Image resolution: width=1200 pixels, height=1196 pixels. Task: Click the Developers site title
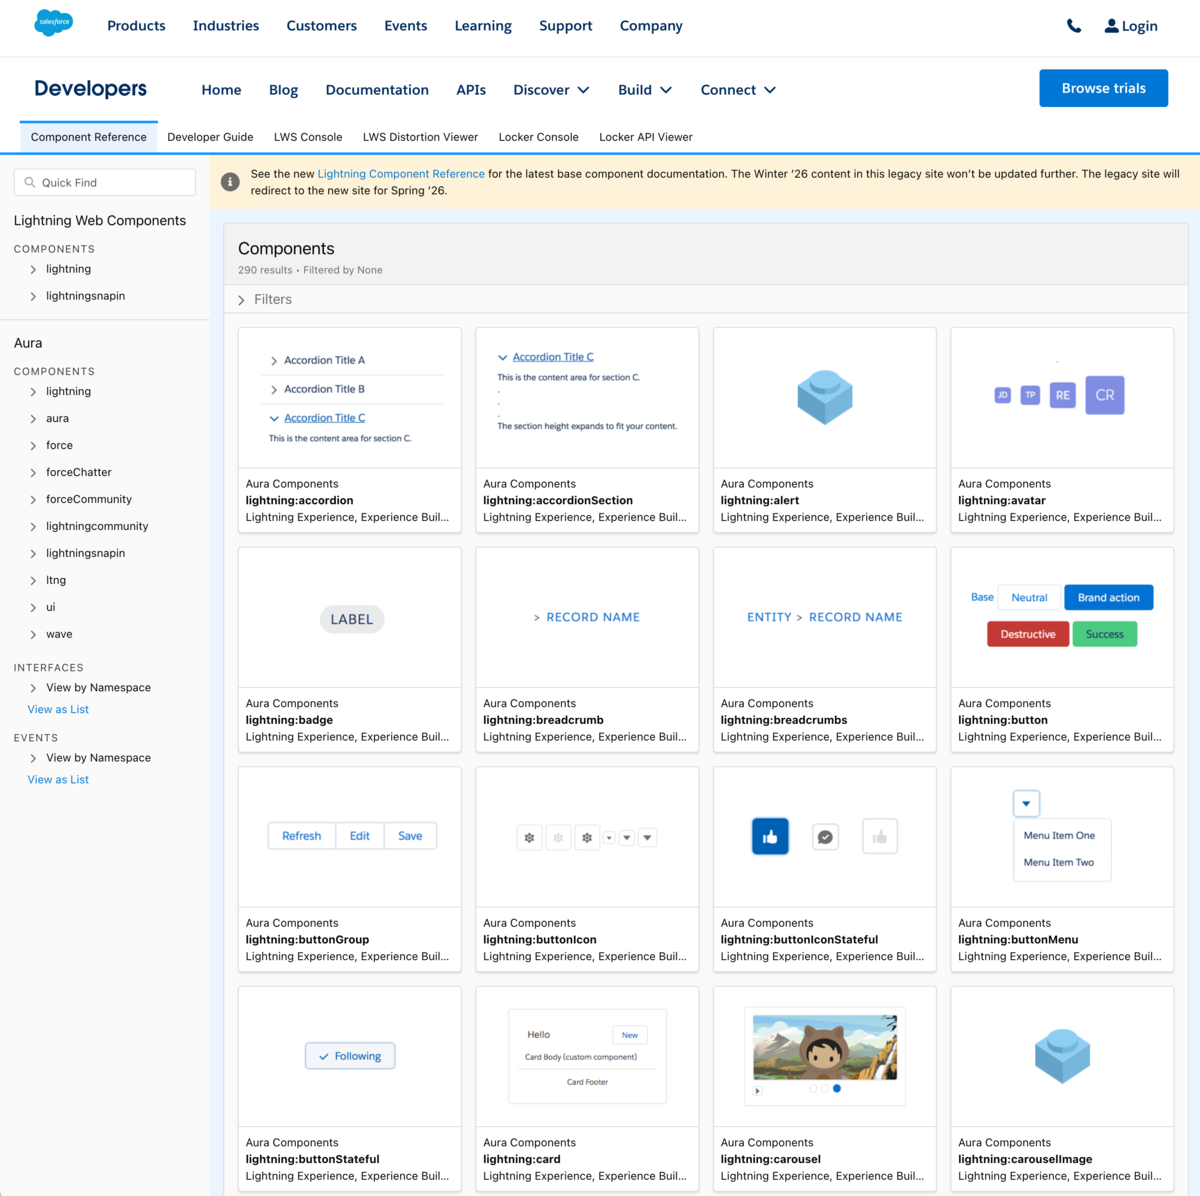90,89
